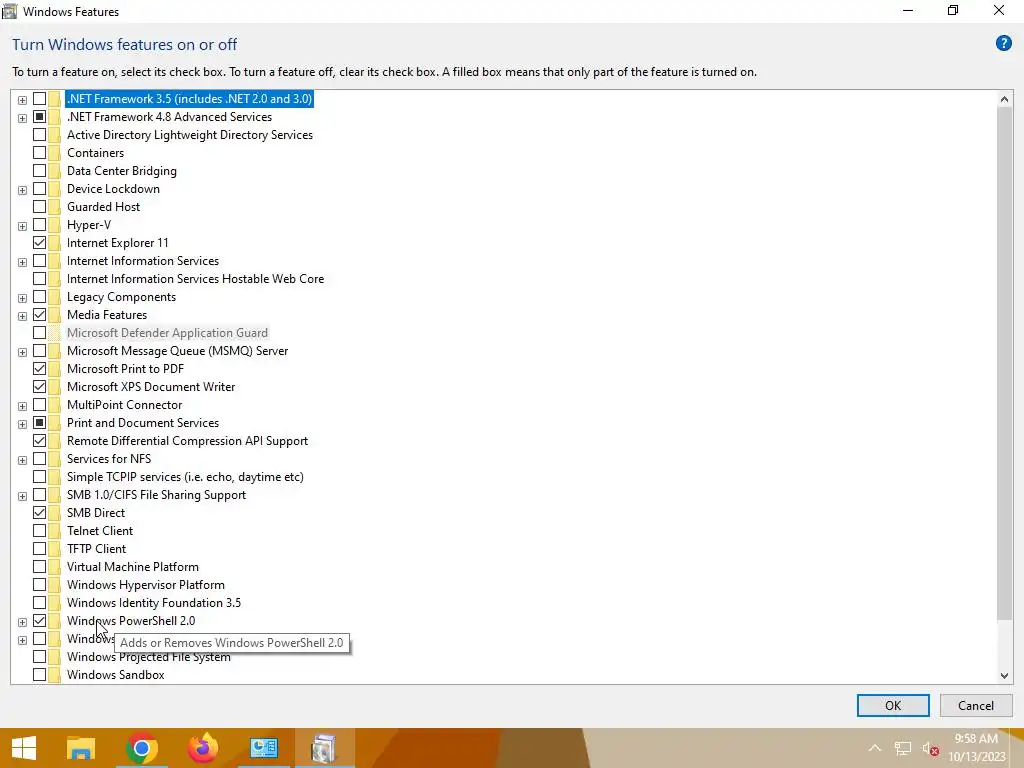Viewport: 1024px width, 768px height.
Task: Expand Services for NFS node
Action: (x=22, y=460)
